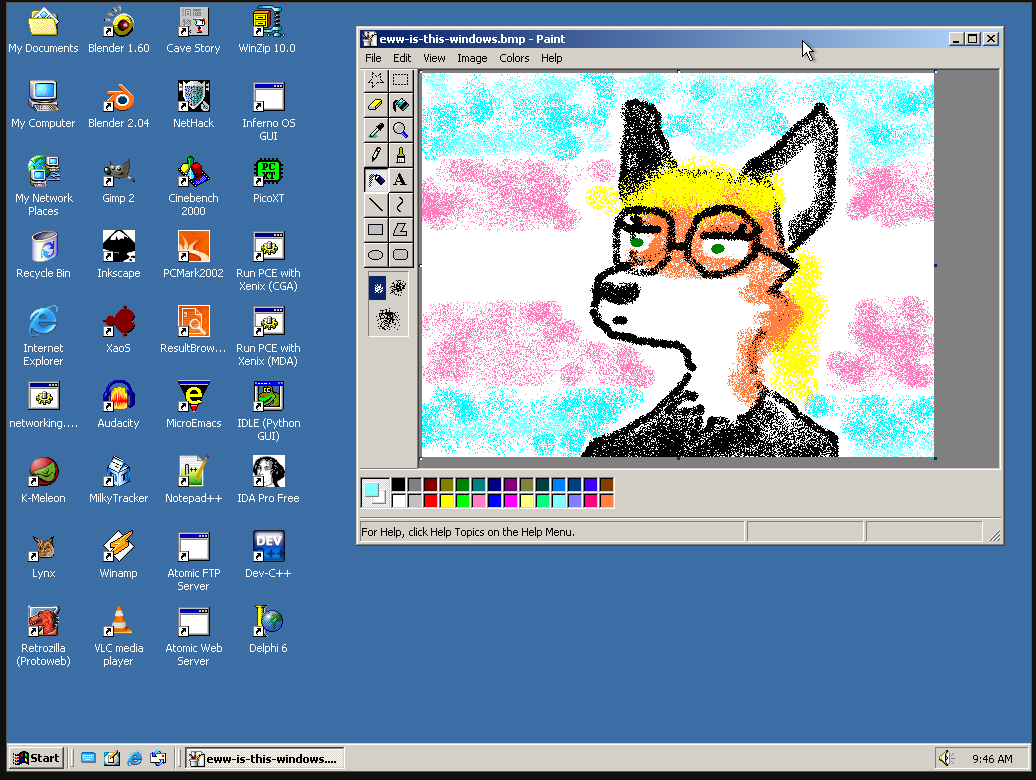Select the rectangular Select tool
1036x780 pixels.
coord(400,80)
